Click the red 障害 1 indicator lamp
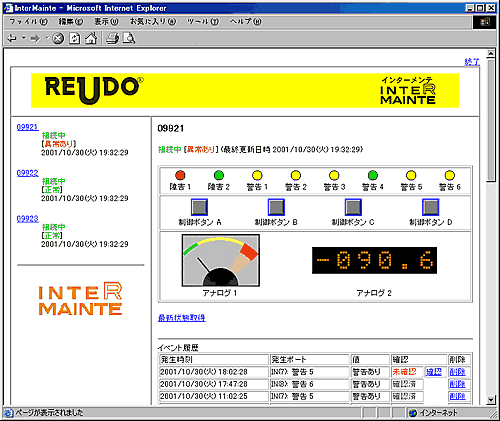The width and height of the screenshot is (500, 421). pyautogui.click(x=180, y=175)
